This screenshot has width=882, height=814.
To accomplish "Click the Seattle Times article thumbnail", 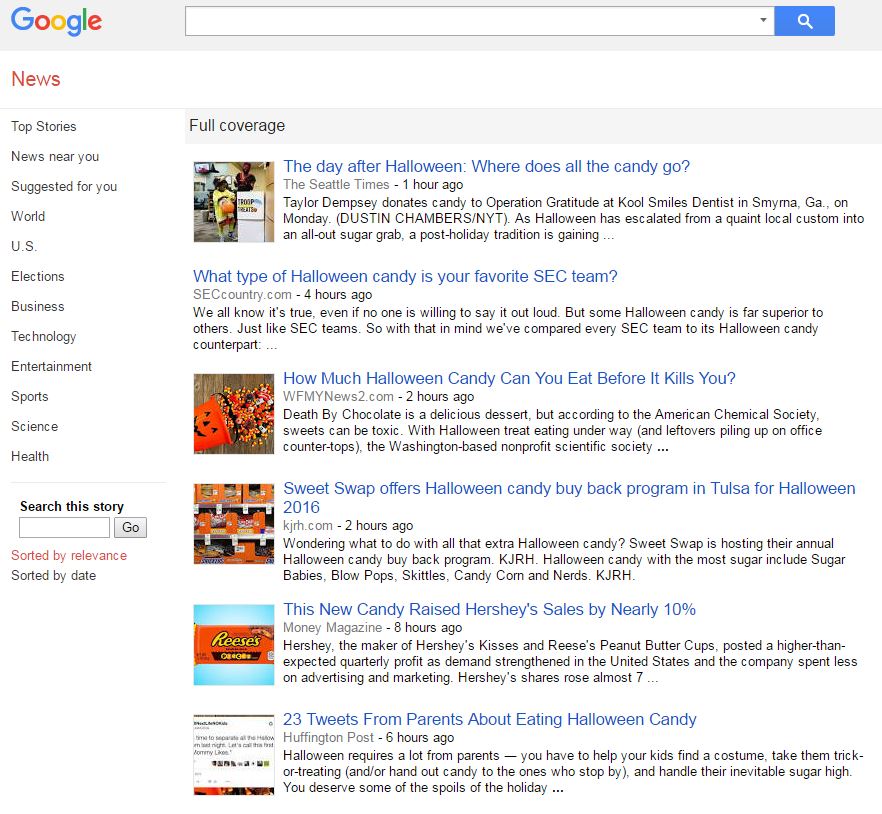I will (x=233, y=202).
